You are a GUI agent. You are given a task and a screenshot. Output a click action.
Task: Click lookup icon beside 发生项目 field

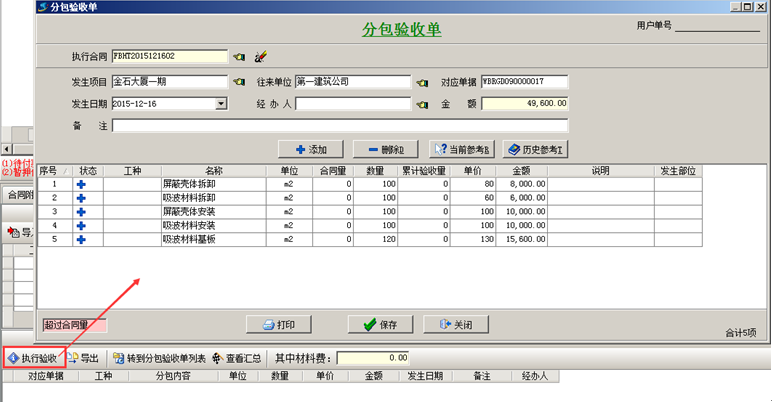coord(239,82)
